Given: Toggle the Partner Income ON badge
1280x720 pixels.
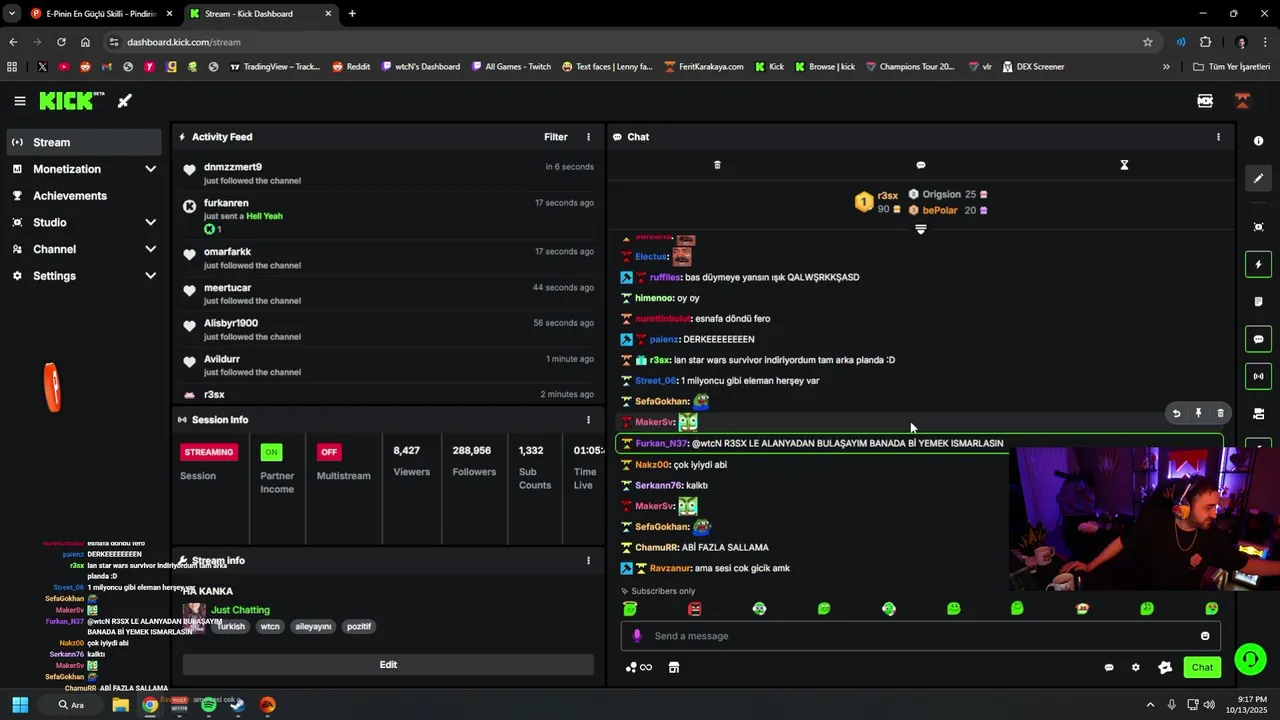Looking at the screenshot, I should (x=271, y=452).
